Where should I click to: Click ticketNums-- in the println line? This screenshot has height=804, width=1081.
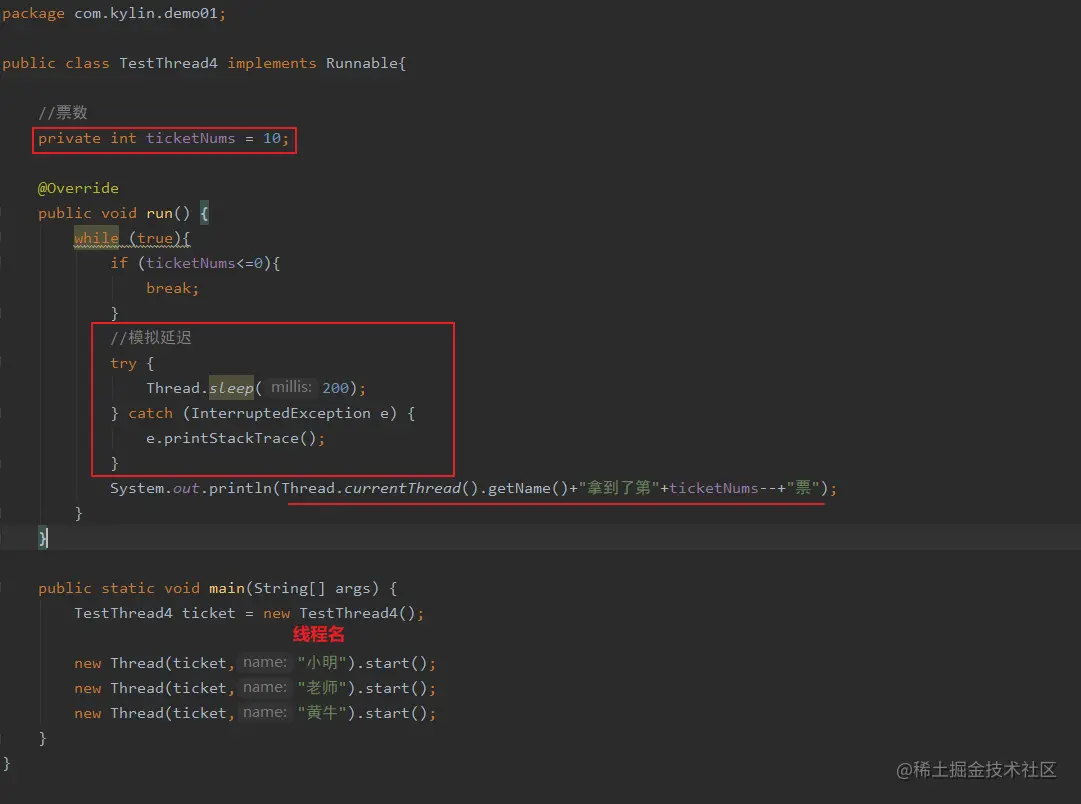pos(723,488)
